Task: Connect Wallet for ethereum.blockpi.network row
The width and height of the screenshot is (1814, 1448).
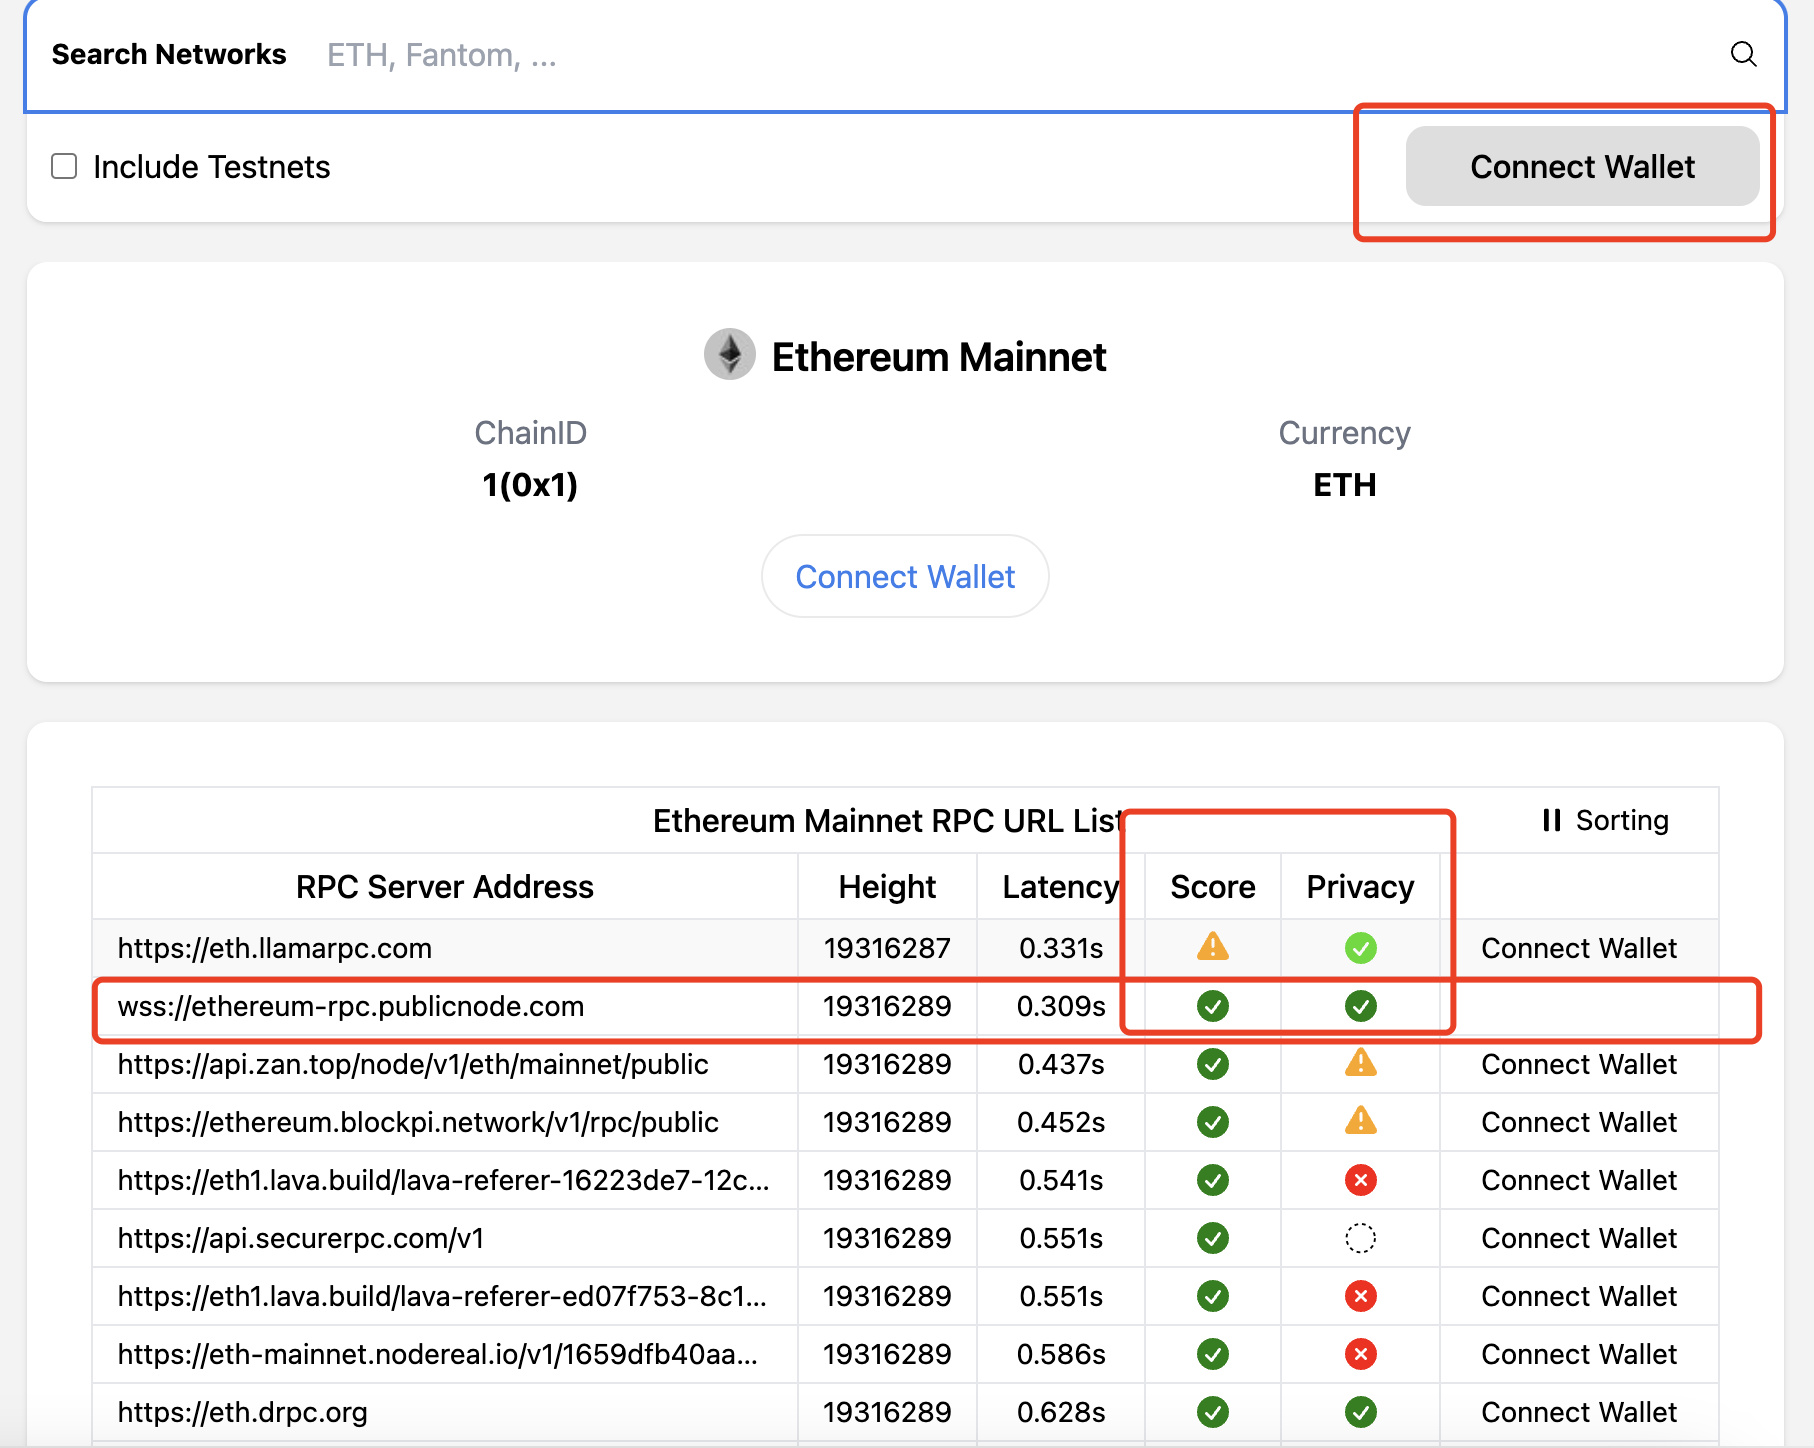Action: [x=1579, y=1122]
